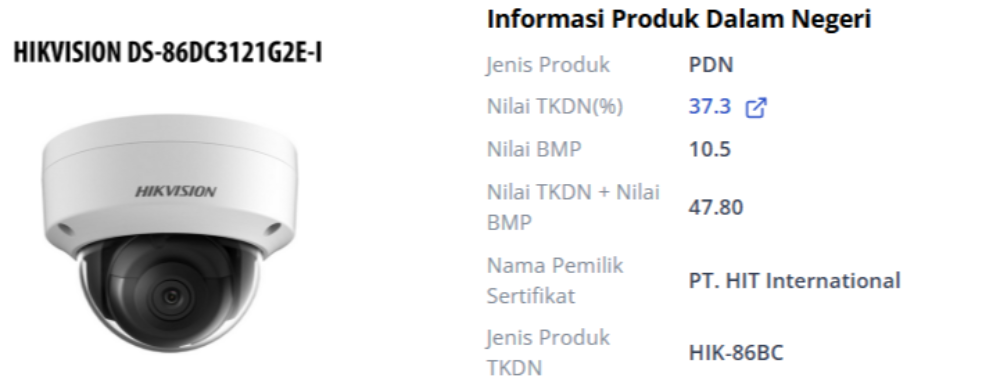Image resolution: width=1000 pixels, height=385 pixels.
Task: Select the HIKVISION DS-86DC3121G2E-I product title
Action: [x=168, y=52]
